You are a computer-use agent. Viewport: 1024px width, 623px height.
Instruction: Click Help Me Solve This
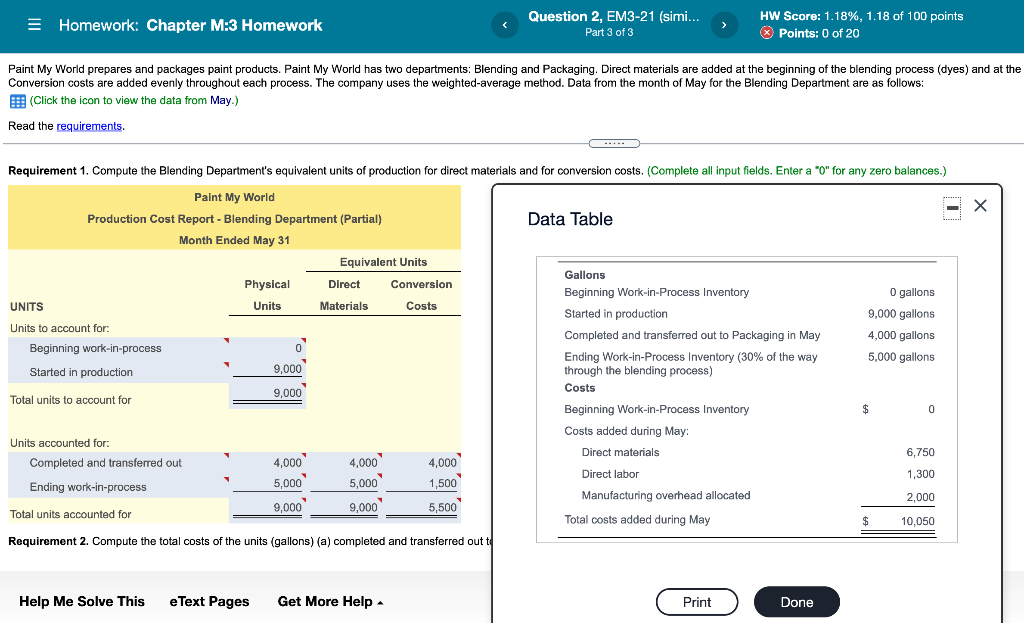(81, 601)
